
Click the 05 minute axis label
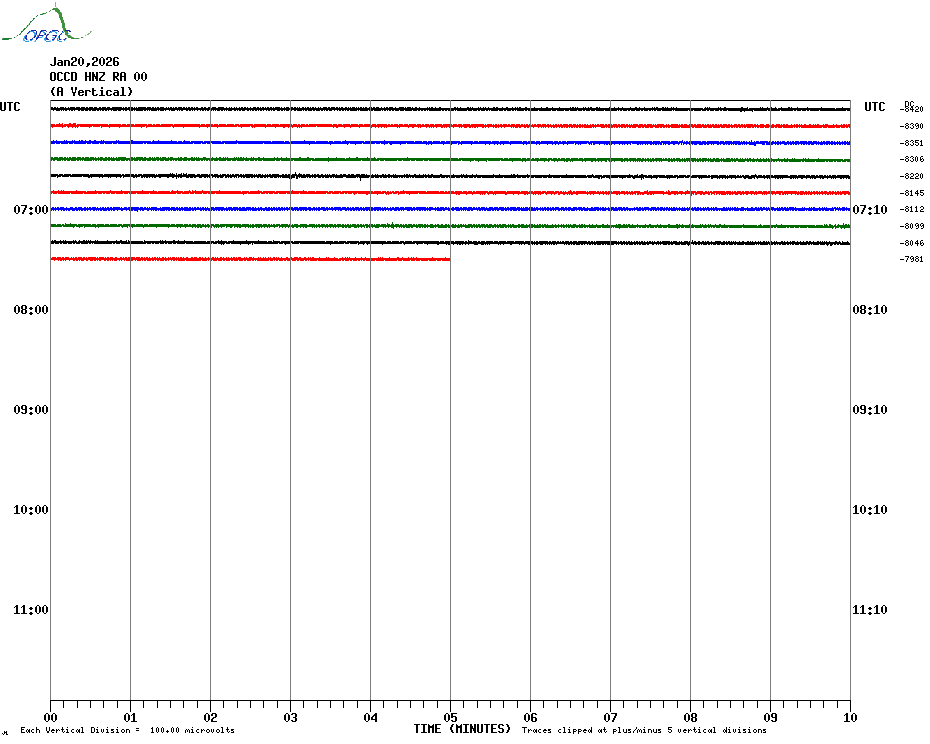click(451, 718)
